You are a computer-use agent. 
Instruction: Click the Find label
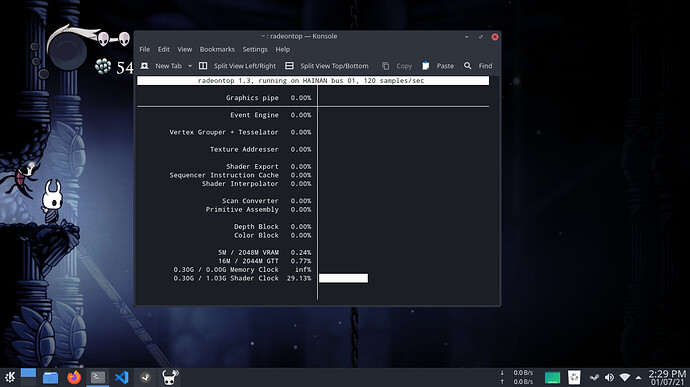pos(485,66)
